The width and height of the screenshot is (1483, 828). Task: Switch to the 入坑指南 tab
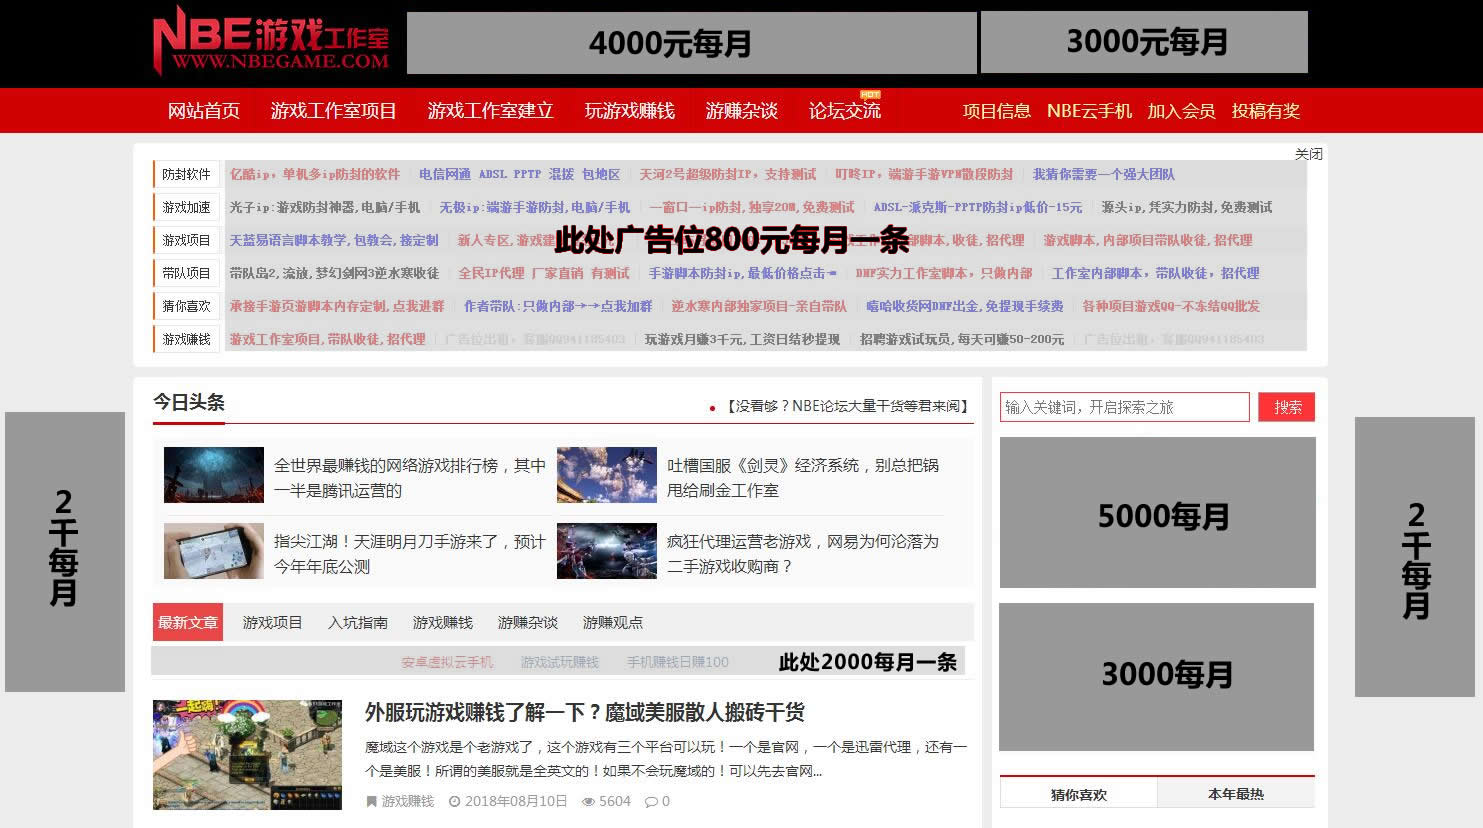(x=358, y=622)
